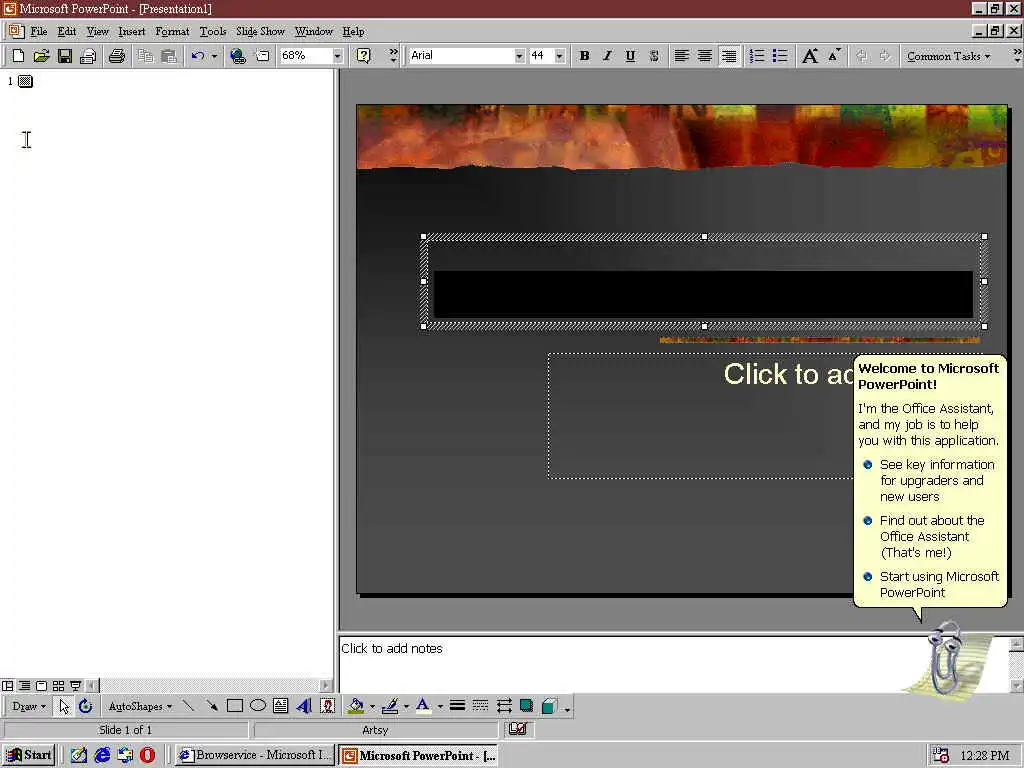Choose the Free Rotate tool

coord(85,706)
